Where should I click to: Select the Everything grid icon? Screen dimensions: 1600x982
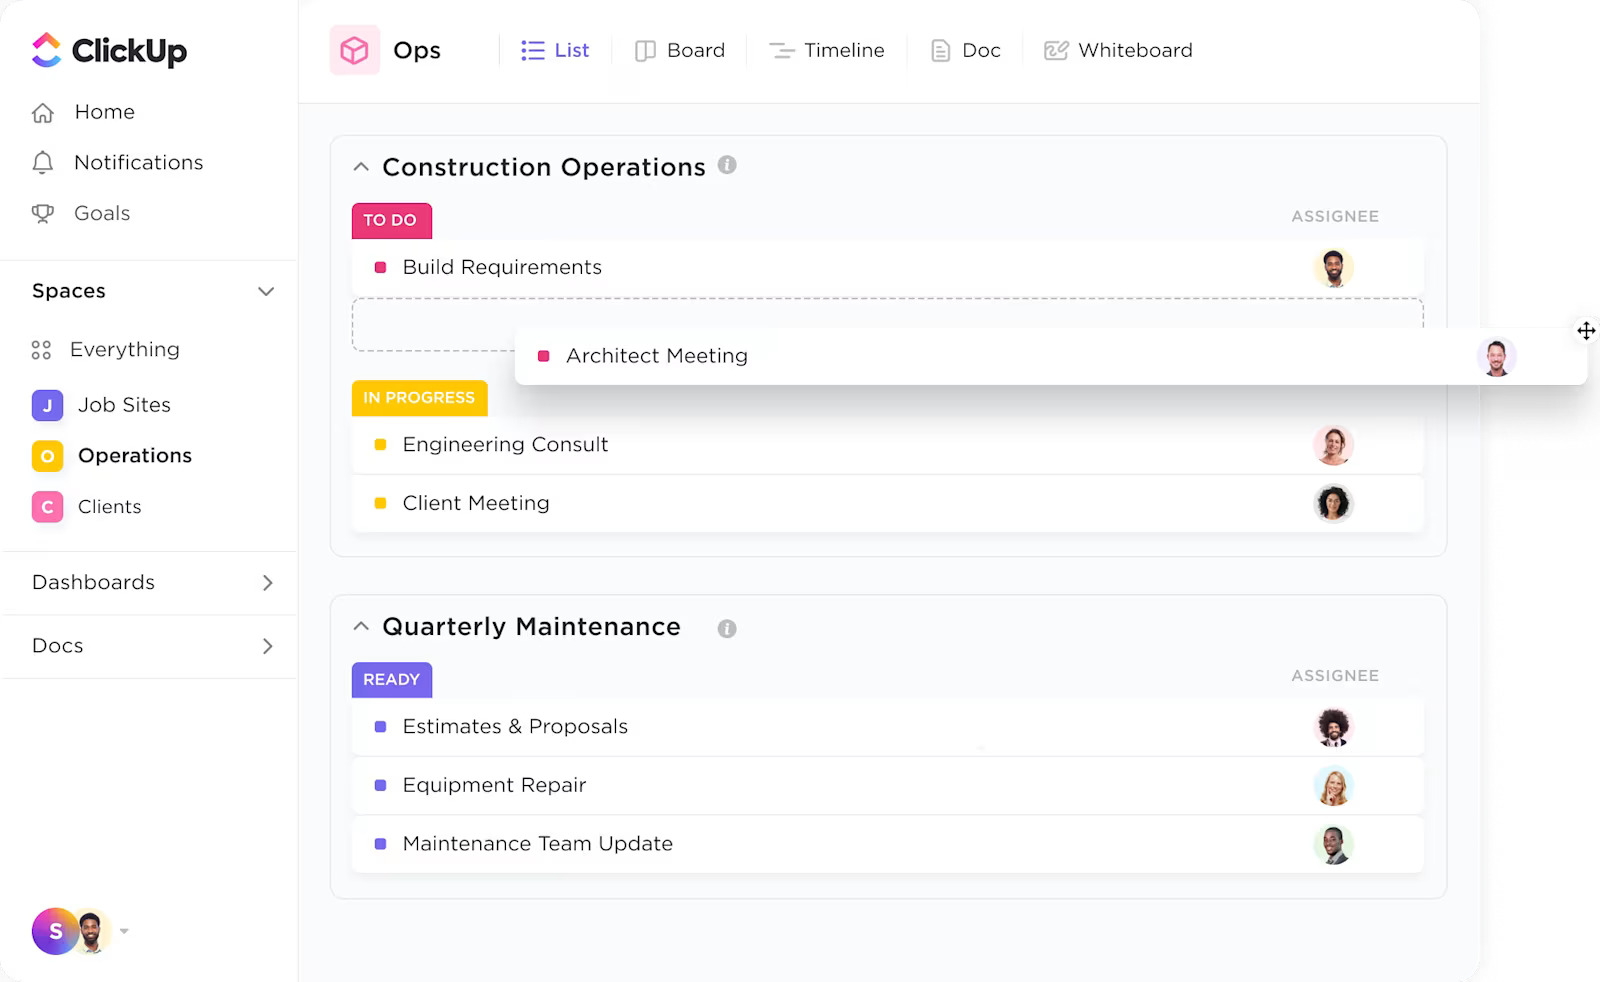[x=41, y=349]
